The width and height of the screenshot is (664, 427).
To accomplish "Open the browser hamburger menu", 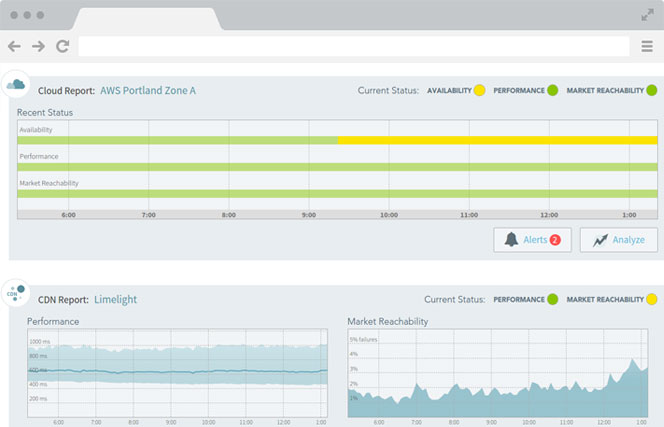I will [647, 46].
